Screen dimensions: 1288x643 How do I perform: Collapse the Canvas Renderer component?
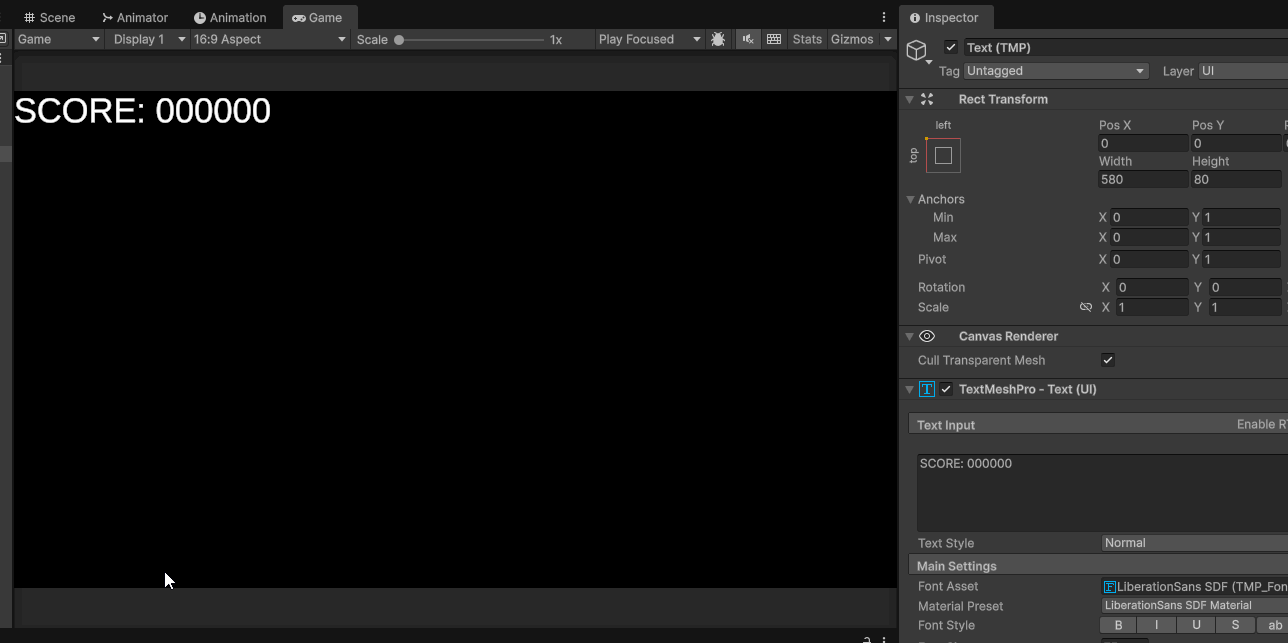click(x=909, y=336)
